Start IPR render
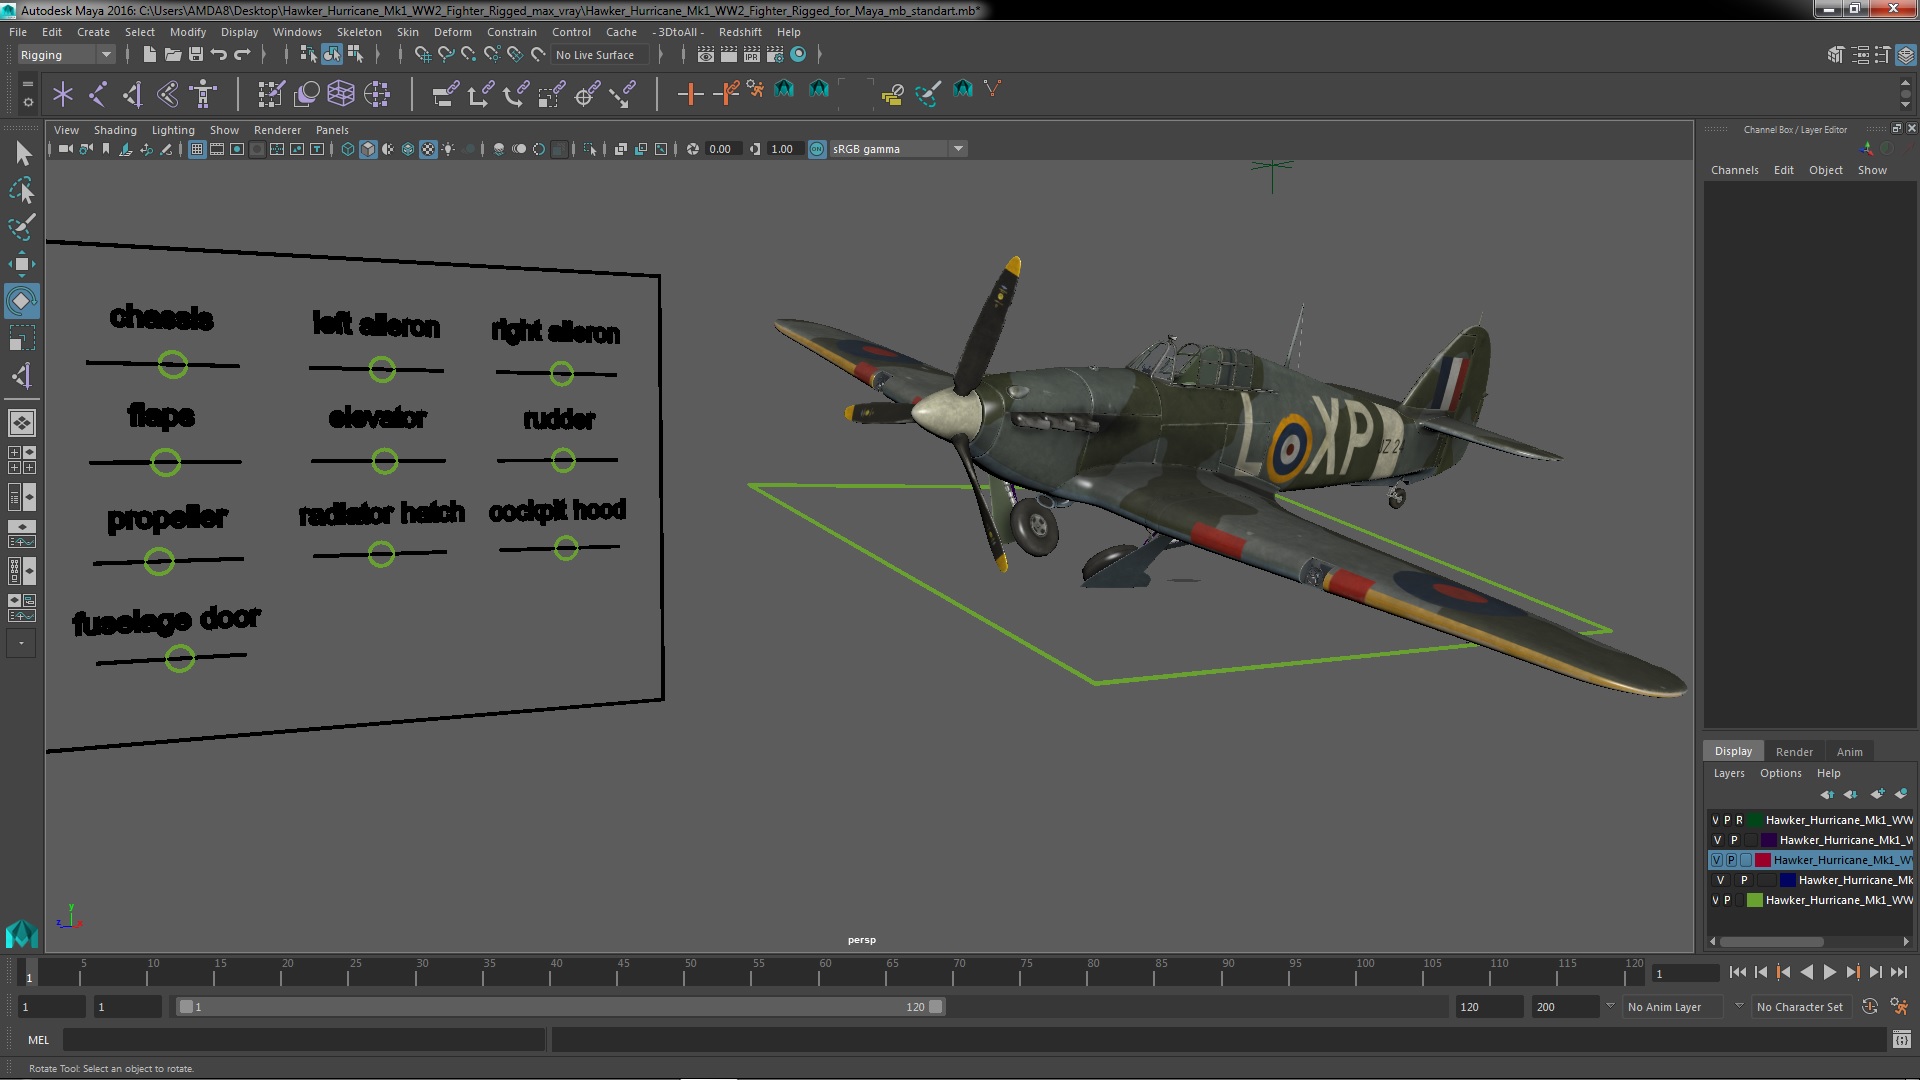 (752, 55)
